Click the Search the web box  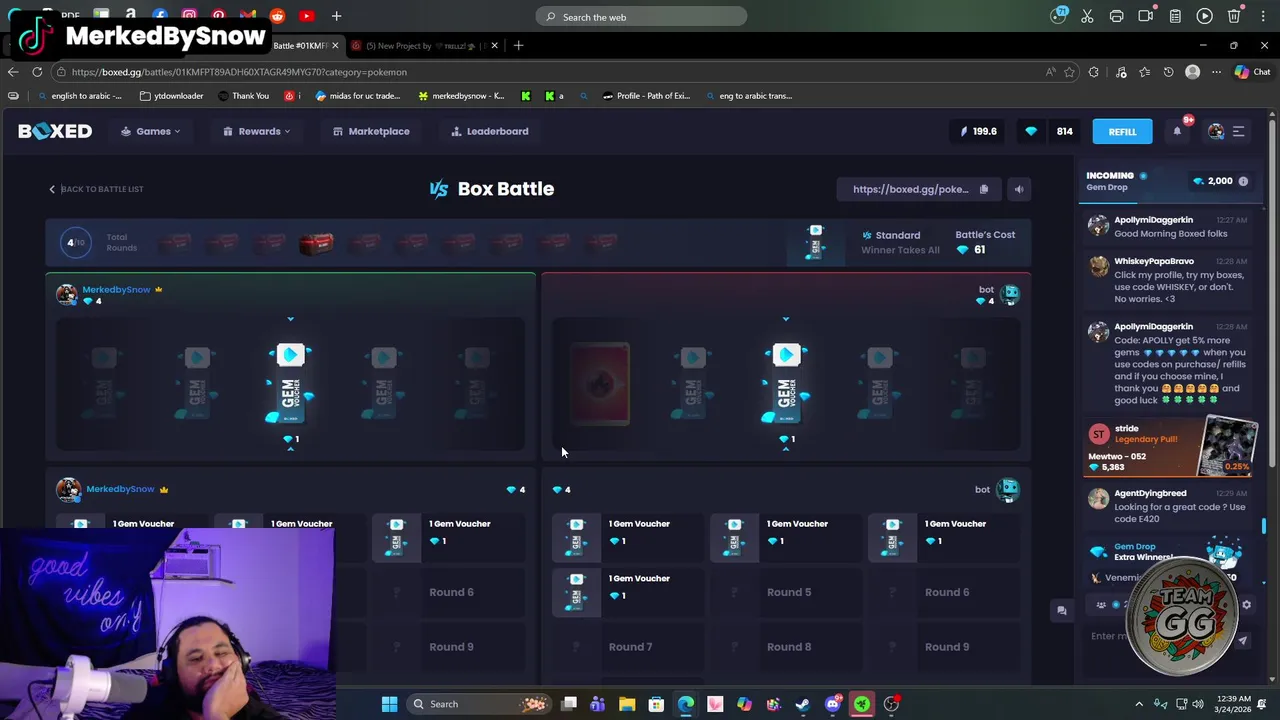pyautogui.click(x=641, y=17)
